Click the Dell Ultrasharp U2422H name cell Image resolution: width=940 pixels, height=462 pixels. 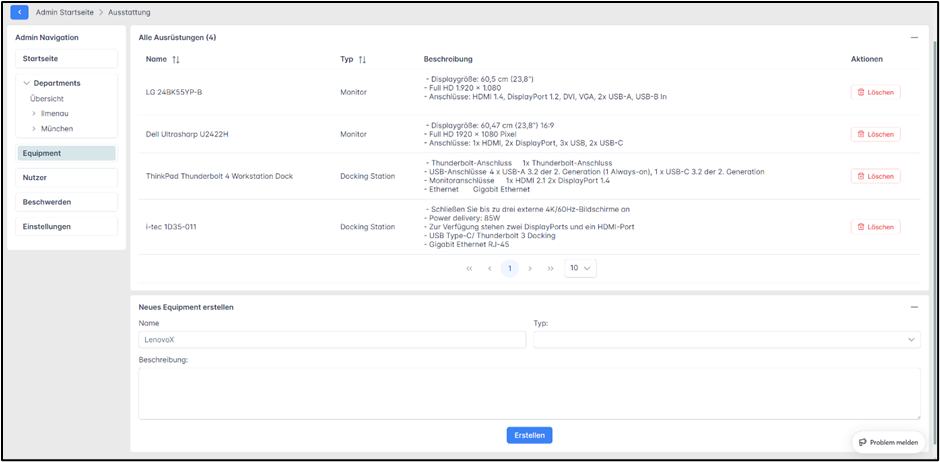click(x=187, y=134)
